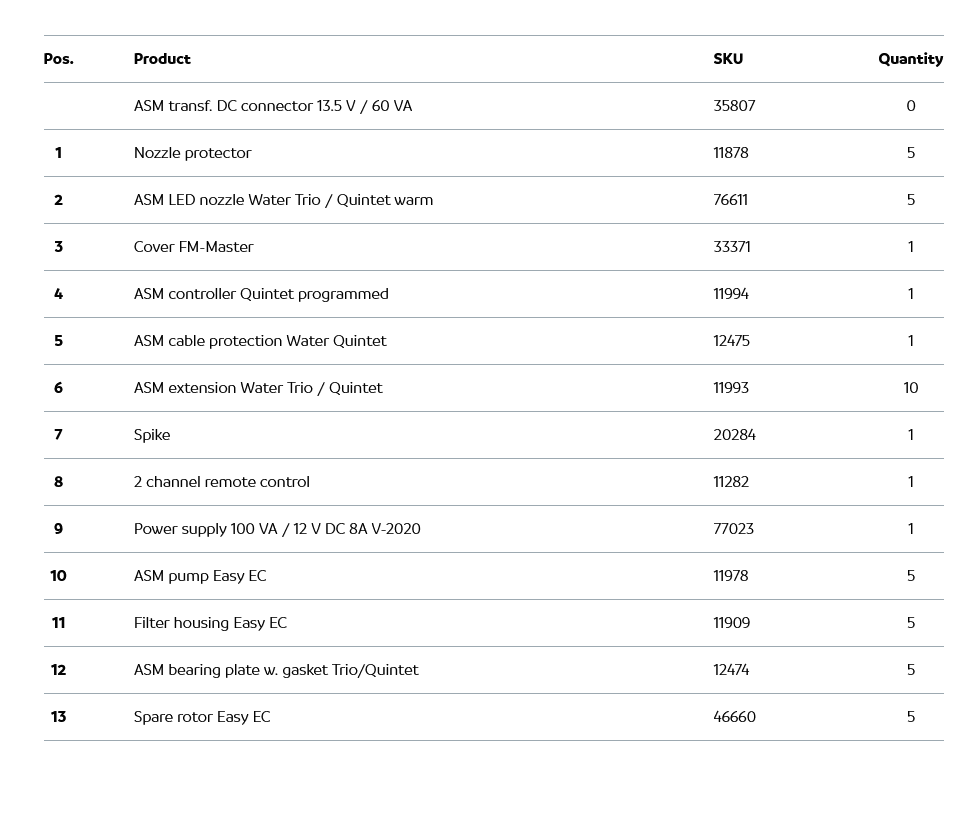Image resolution: width=970 pixels, height=814 pixels.
Task: Select the Nozzle protector product name
Action: pos(192,153)
